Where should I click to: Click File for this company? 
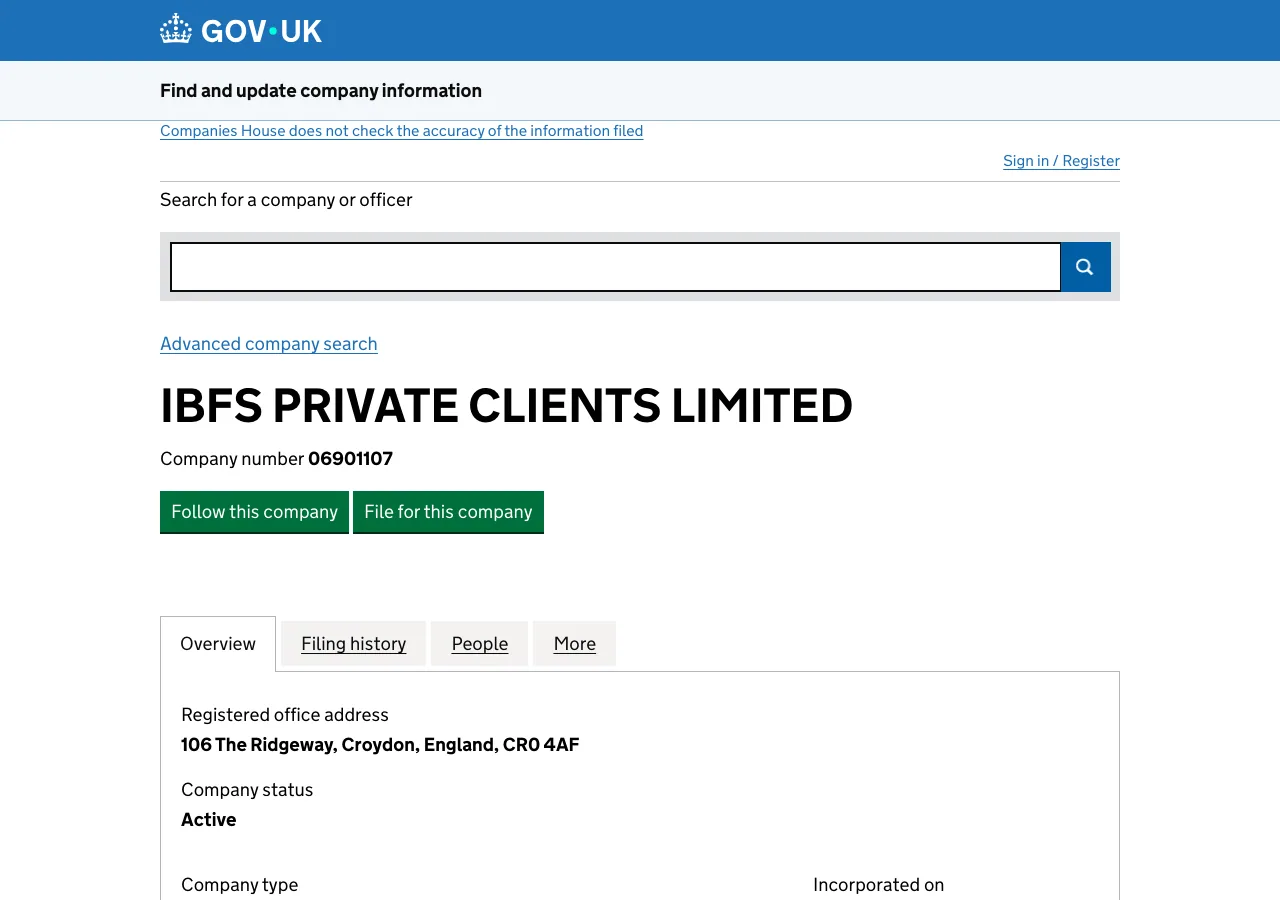(x=448, y=512)
